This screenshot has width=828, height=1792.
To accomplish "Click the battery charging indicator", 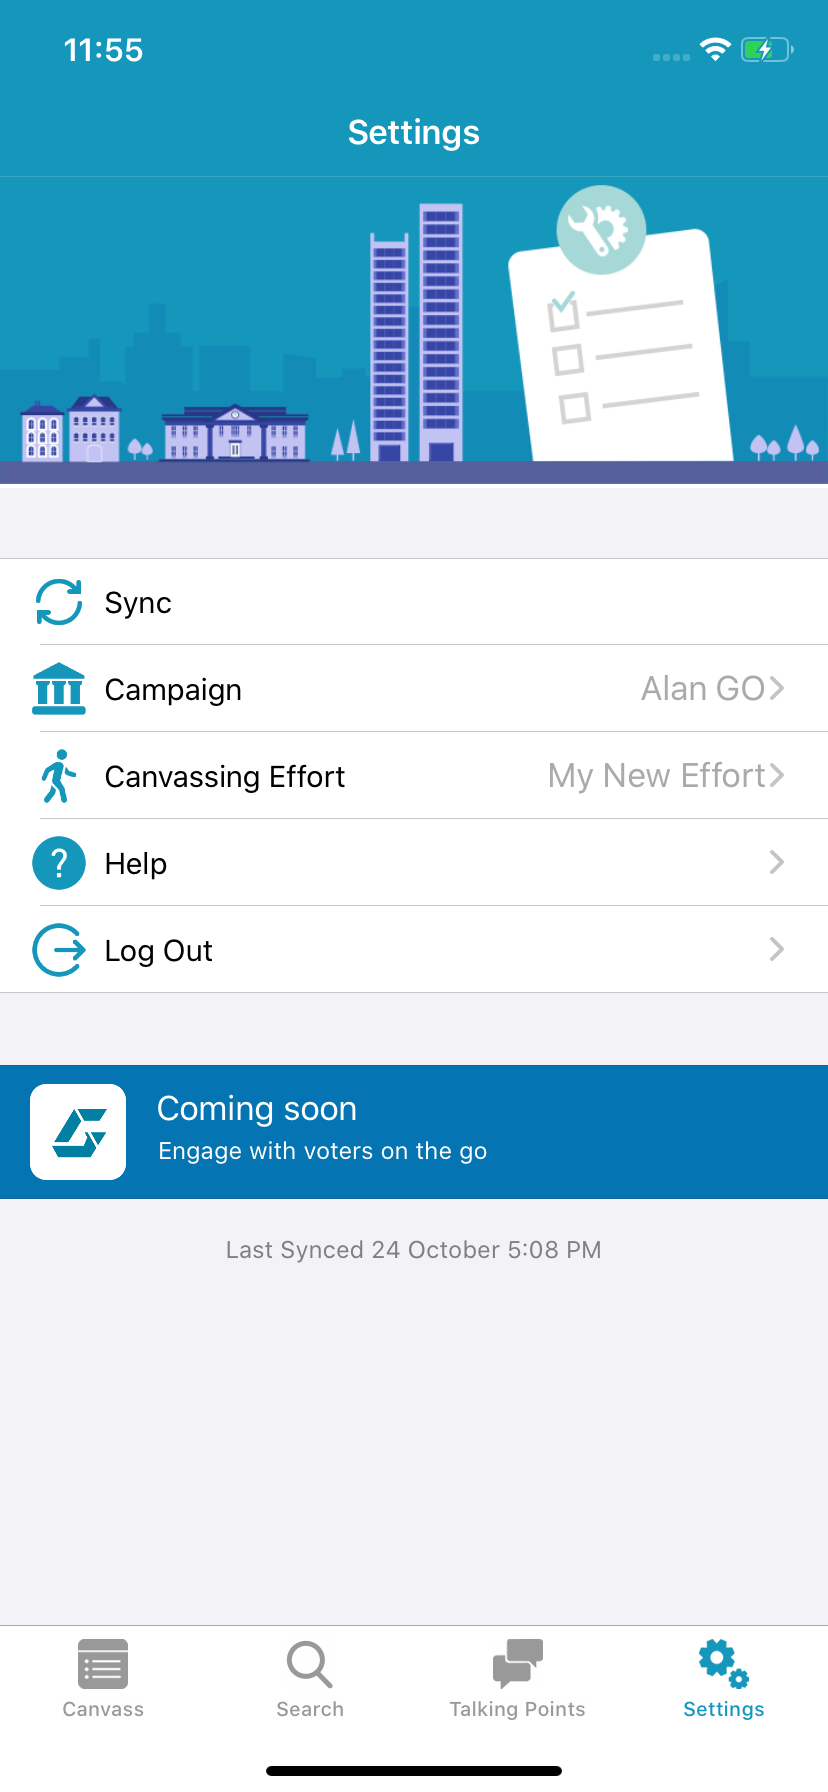I will [765, 49].
